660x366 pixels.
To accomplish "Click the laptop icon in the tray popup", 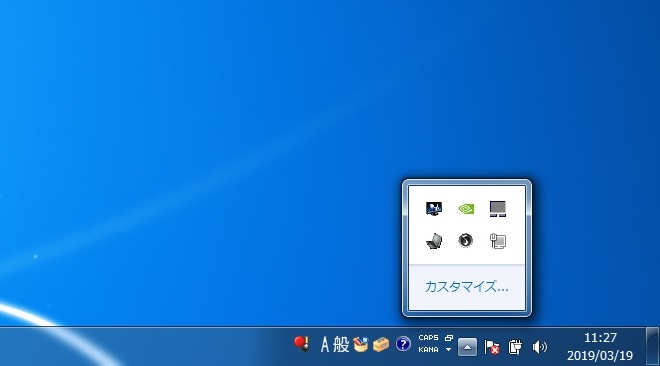I will [434, 241].
